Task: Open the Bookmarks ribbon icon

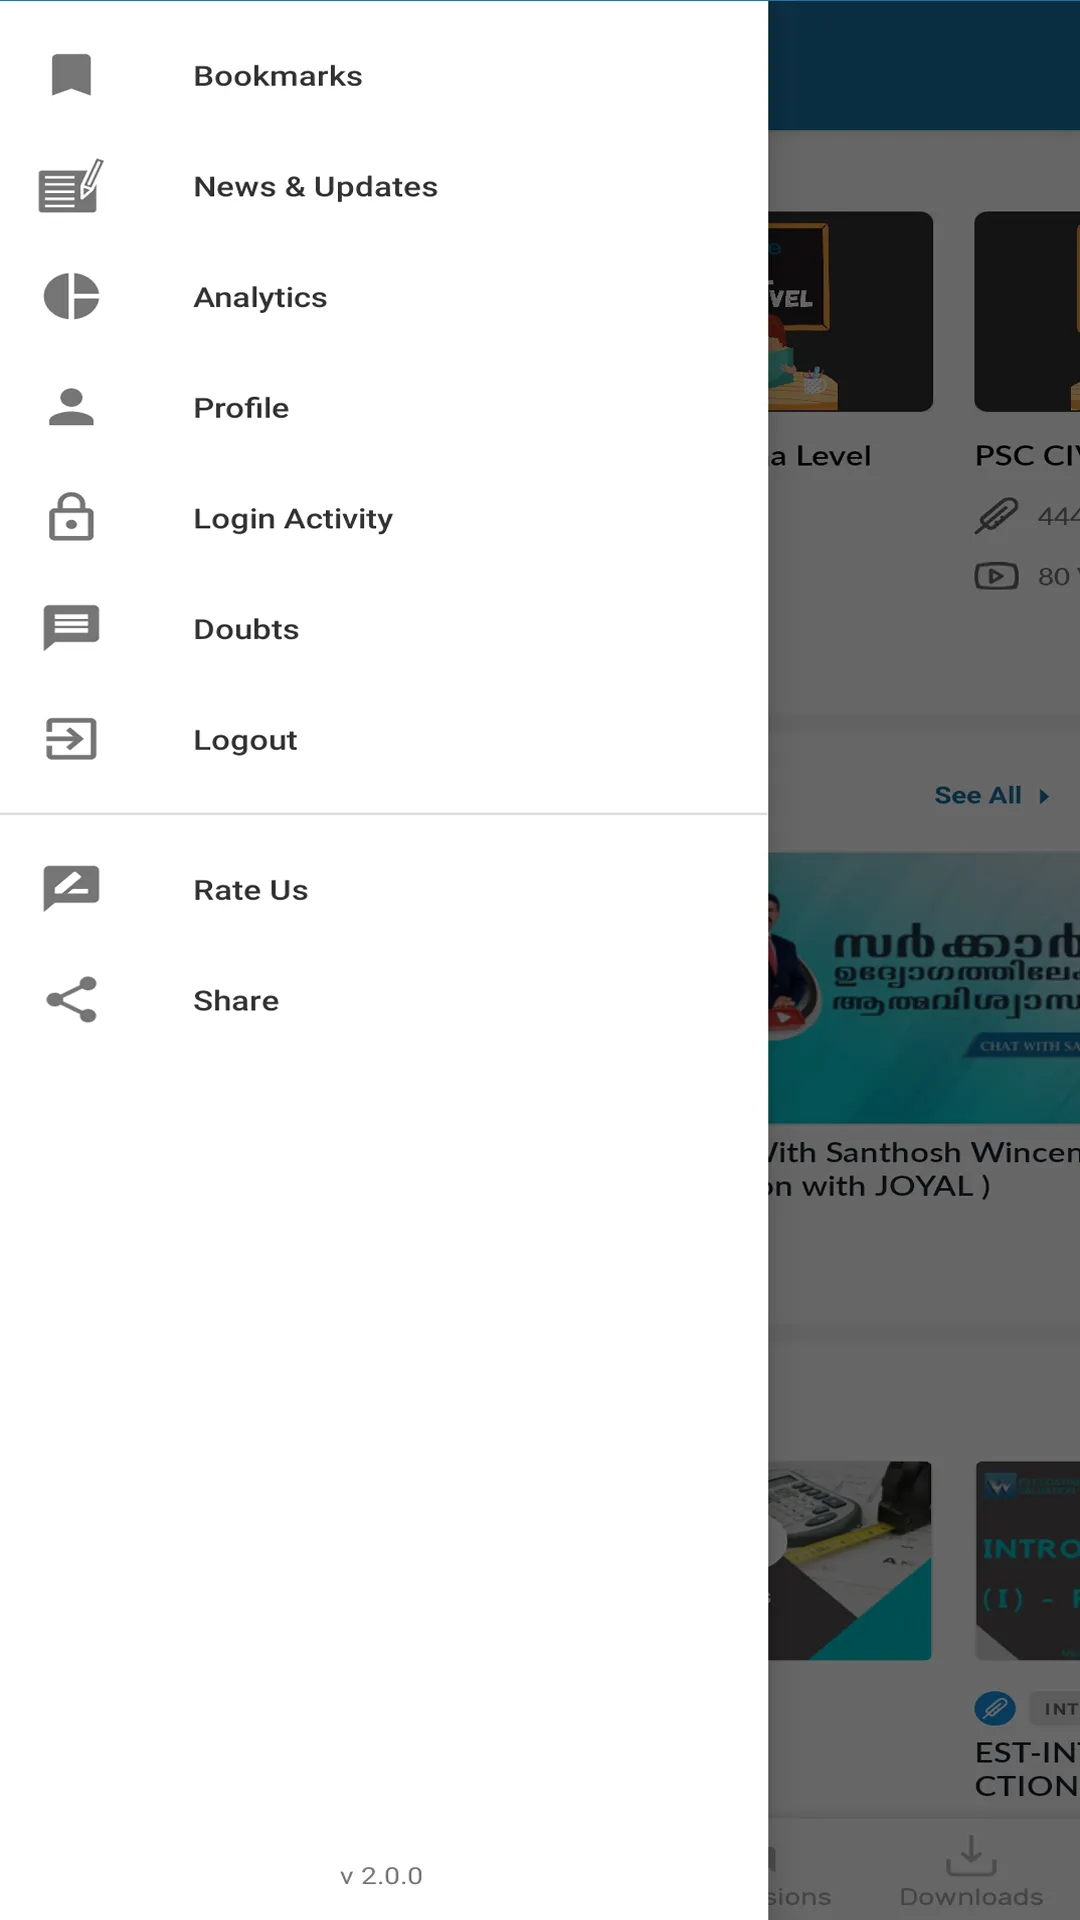Action: (x=71, y=75)
